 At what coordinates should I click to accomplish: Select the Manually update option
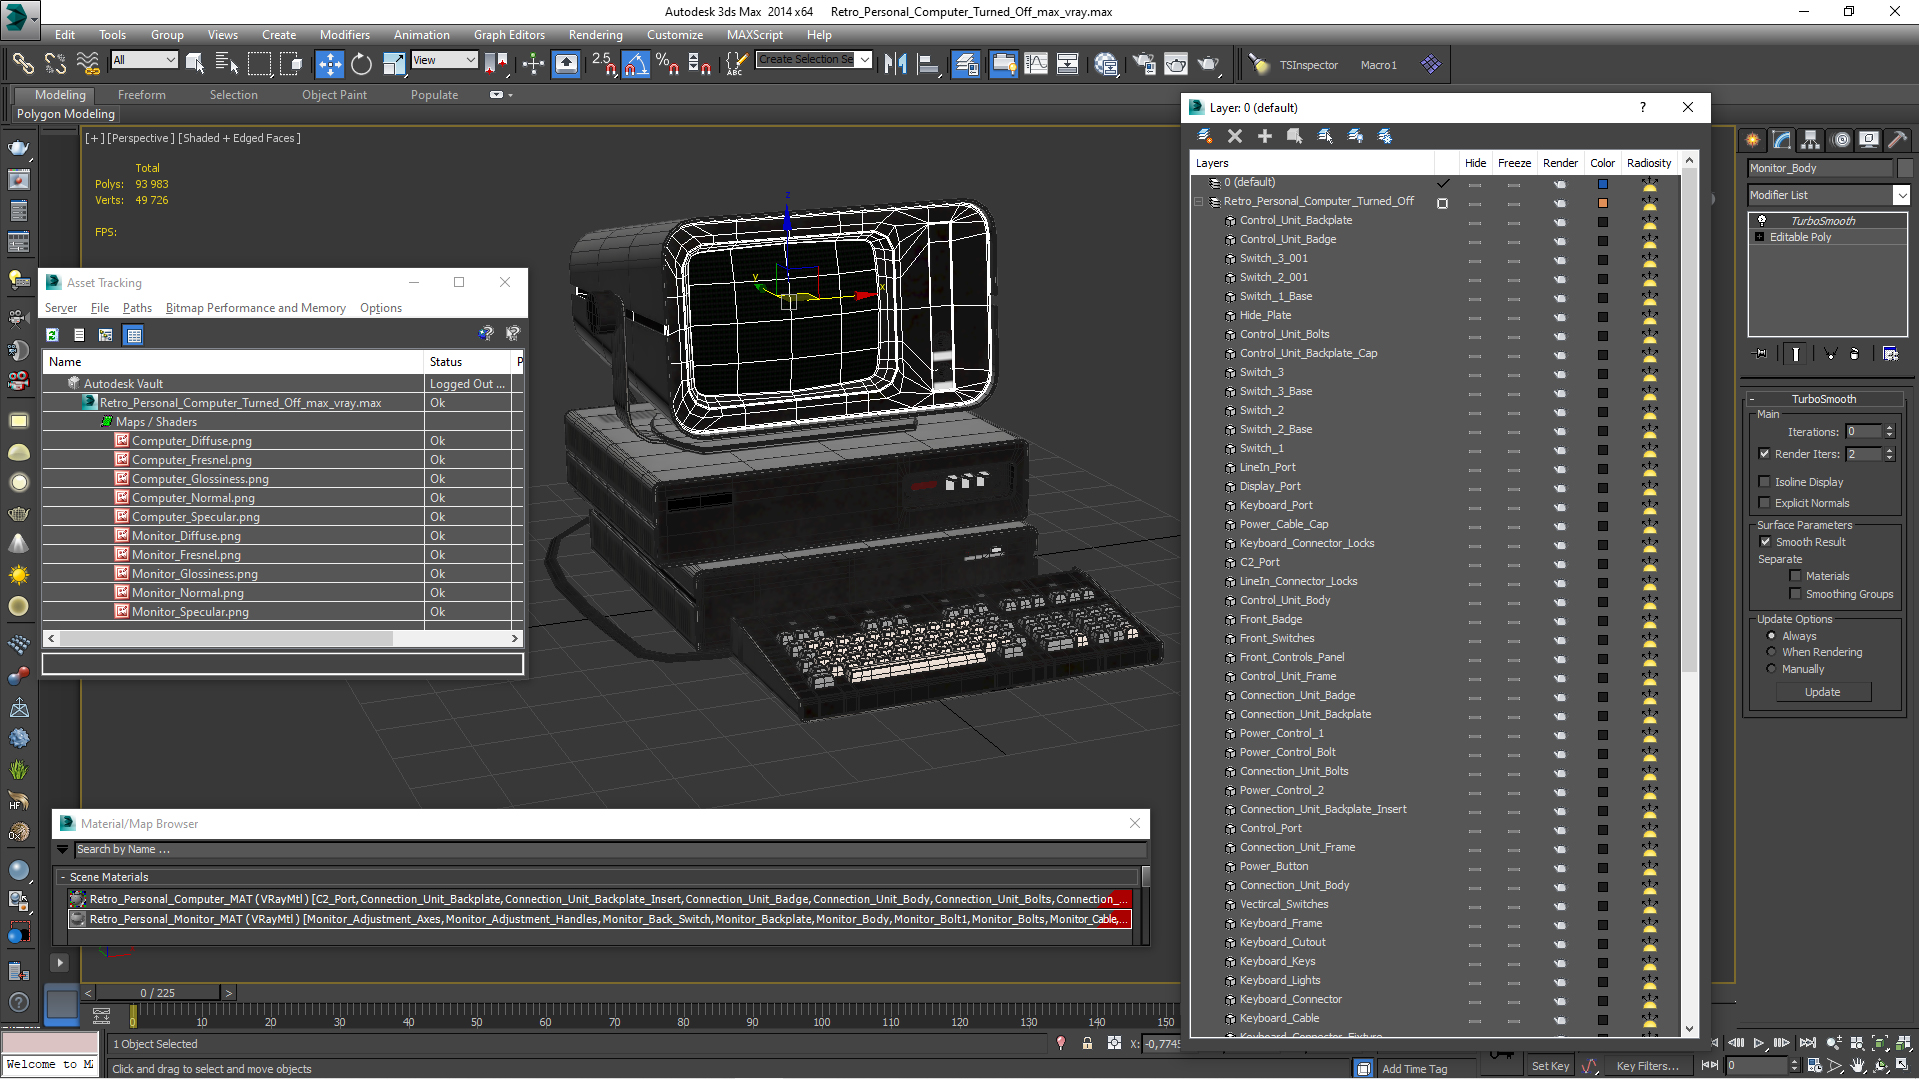[1771, 669]
